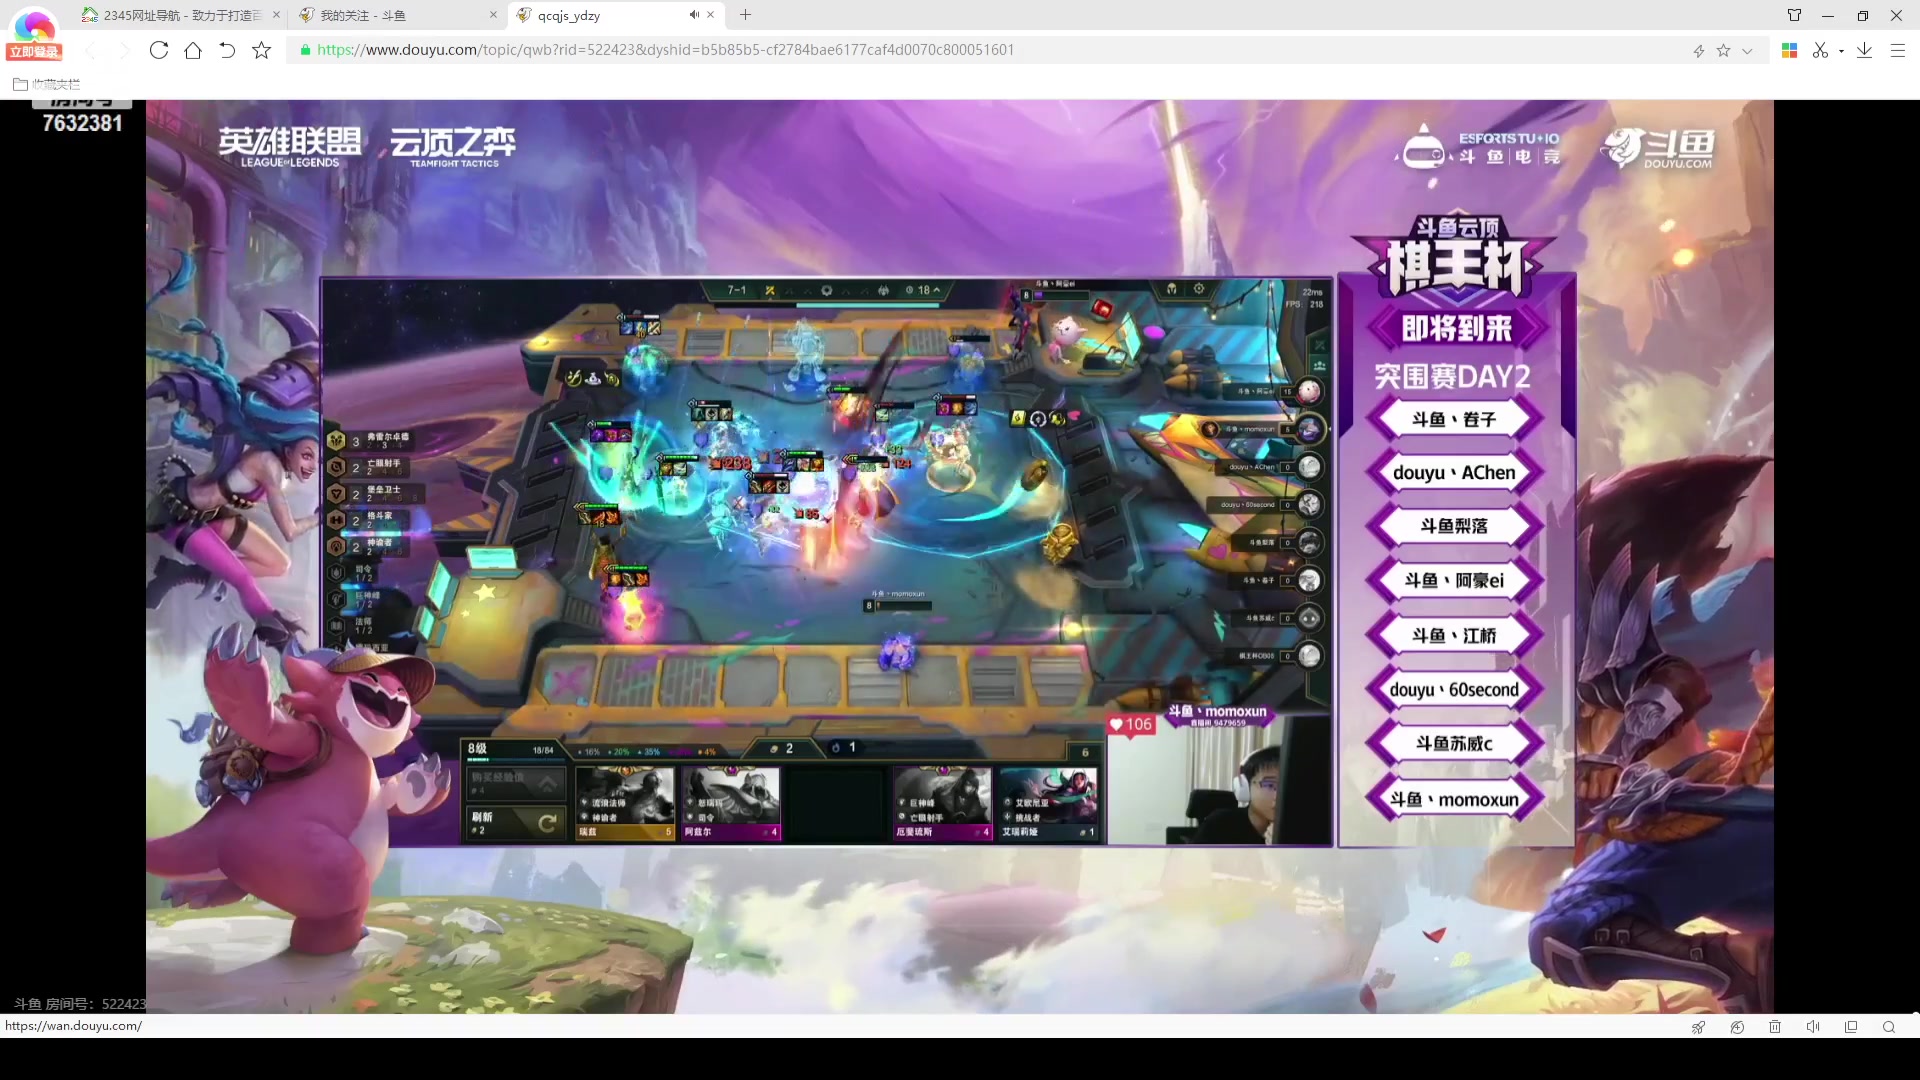Select player 斗鱼丶momoxun in the list

1454,799
